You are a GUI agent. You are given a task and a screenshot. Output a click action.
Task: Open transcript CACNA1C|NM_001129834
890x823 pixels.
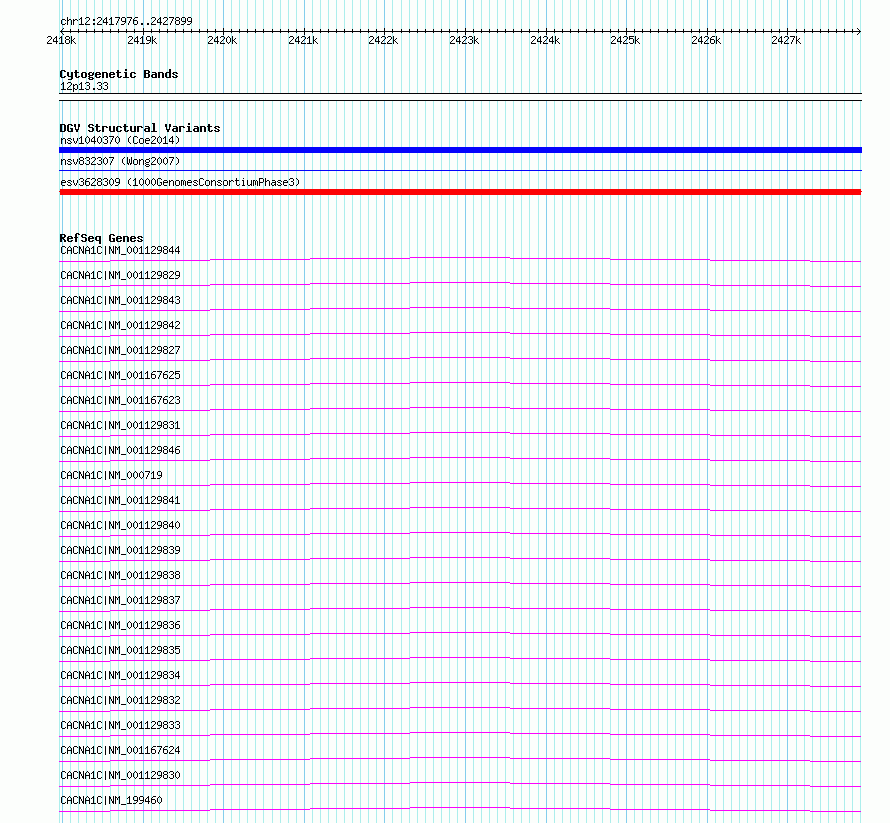coord(120,675)
